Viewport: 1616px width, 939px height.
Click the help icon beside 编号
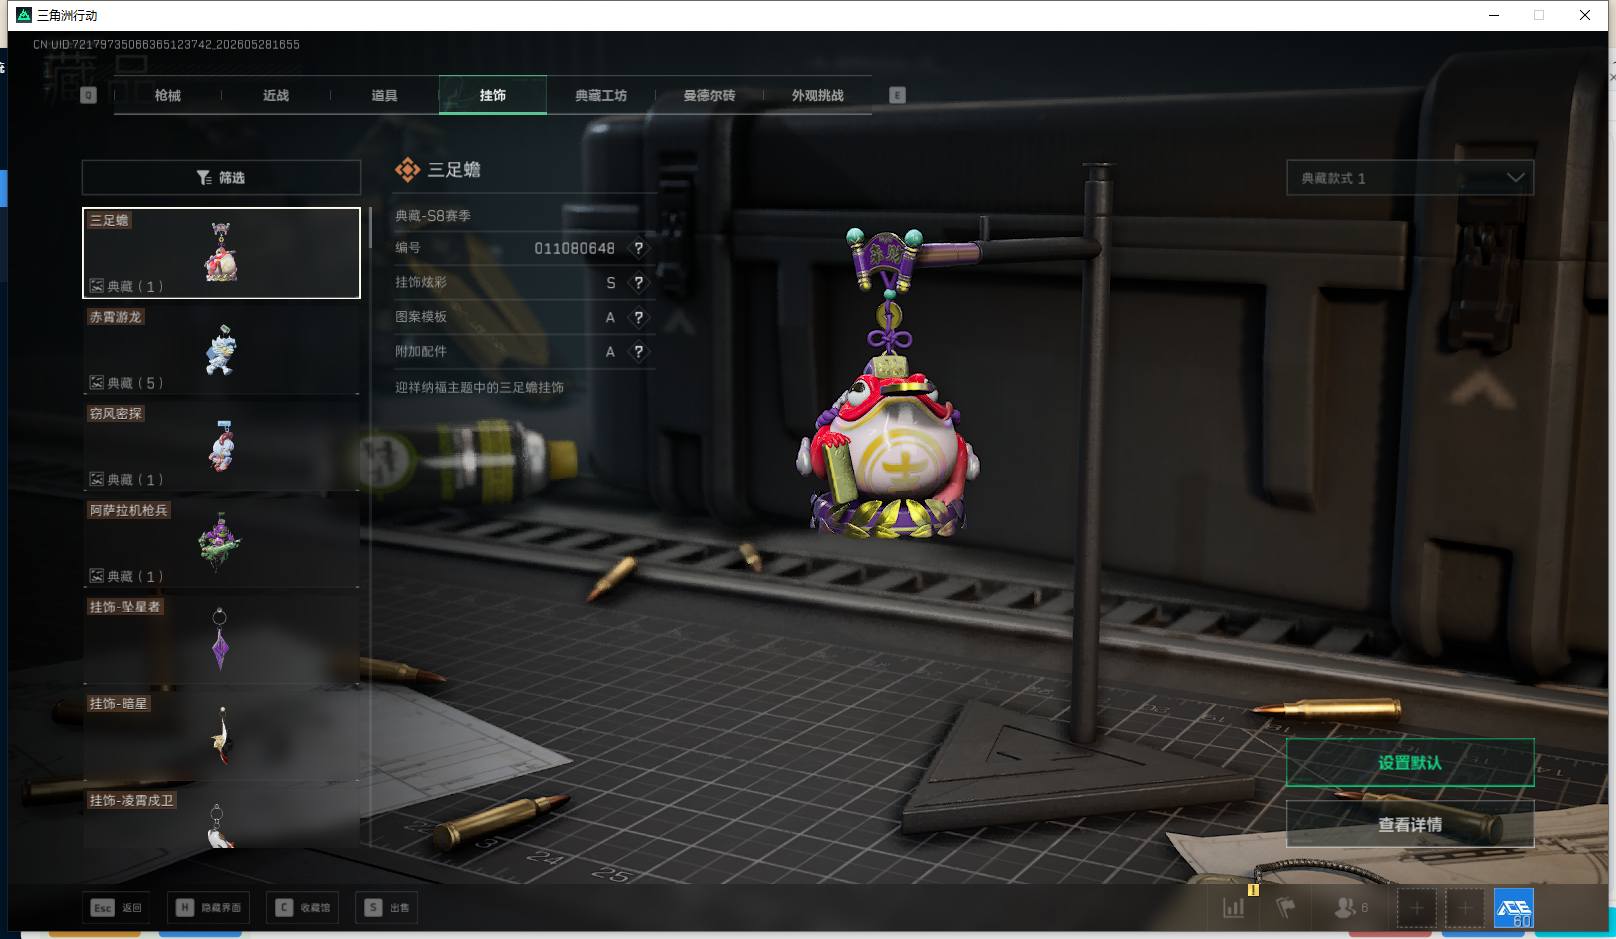(x=639, y=248)
